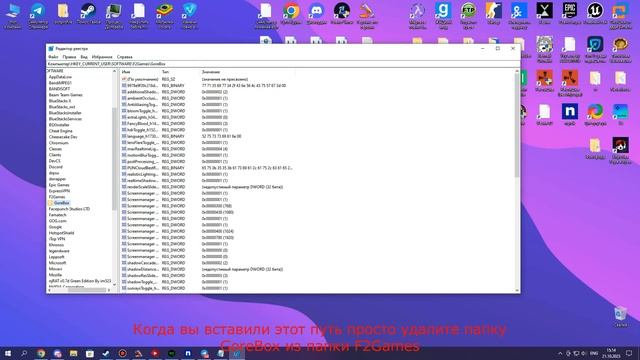Open the Избранное menu
The image size is (640, 360).
coord(102,57)
